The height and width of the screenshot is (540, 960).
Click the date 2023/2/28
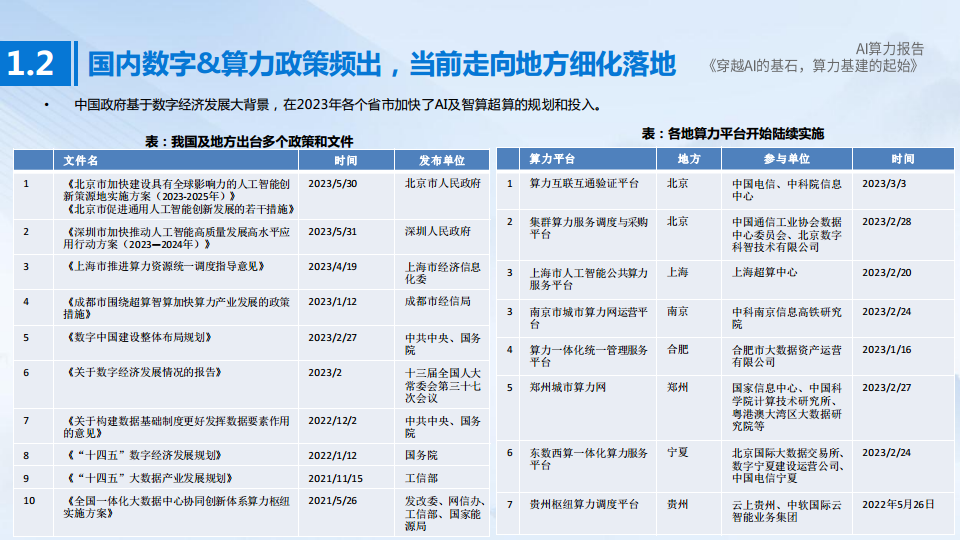[x=887, y=222]
